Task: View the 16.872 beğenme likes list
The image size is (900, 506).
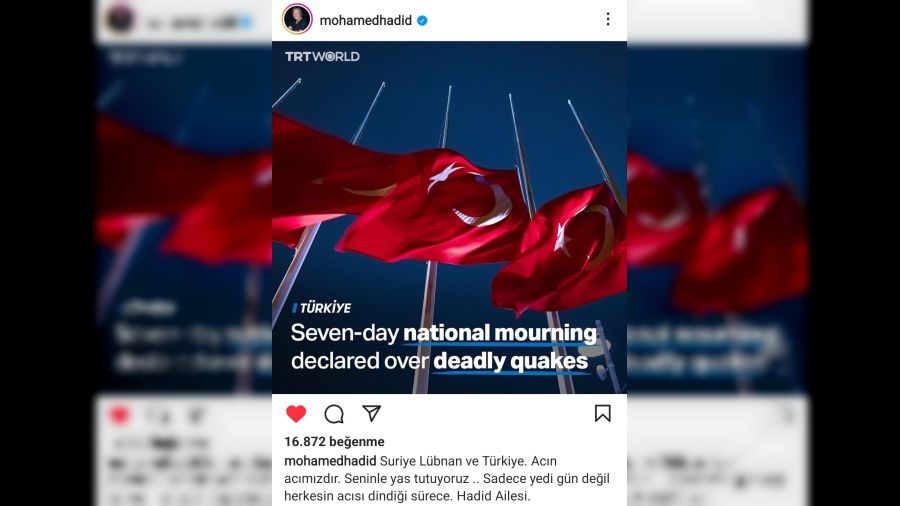Action: pos(334,442)
